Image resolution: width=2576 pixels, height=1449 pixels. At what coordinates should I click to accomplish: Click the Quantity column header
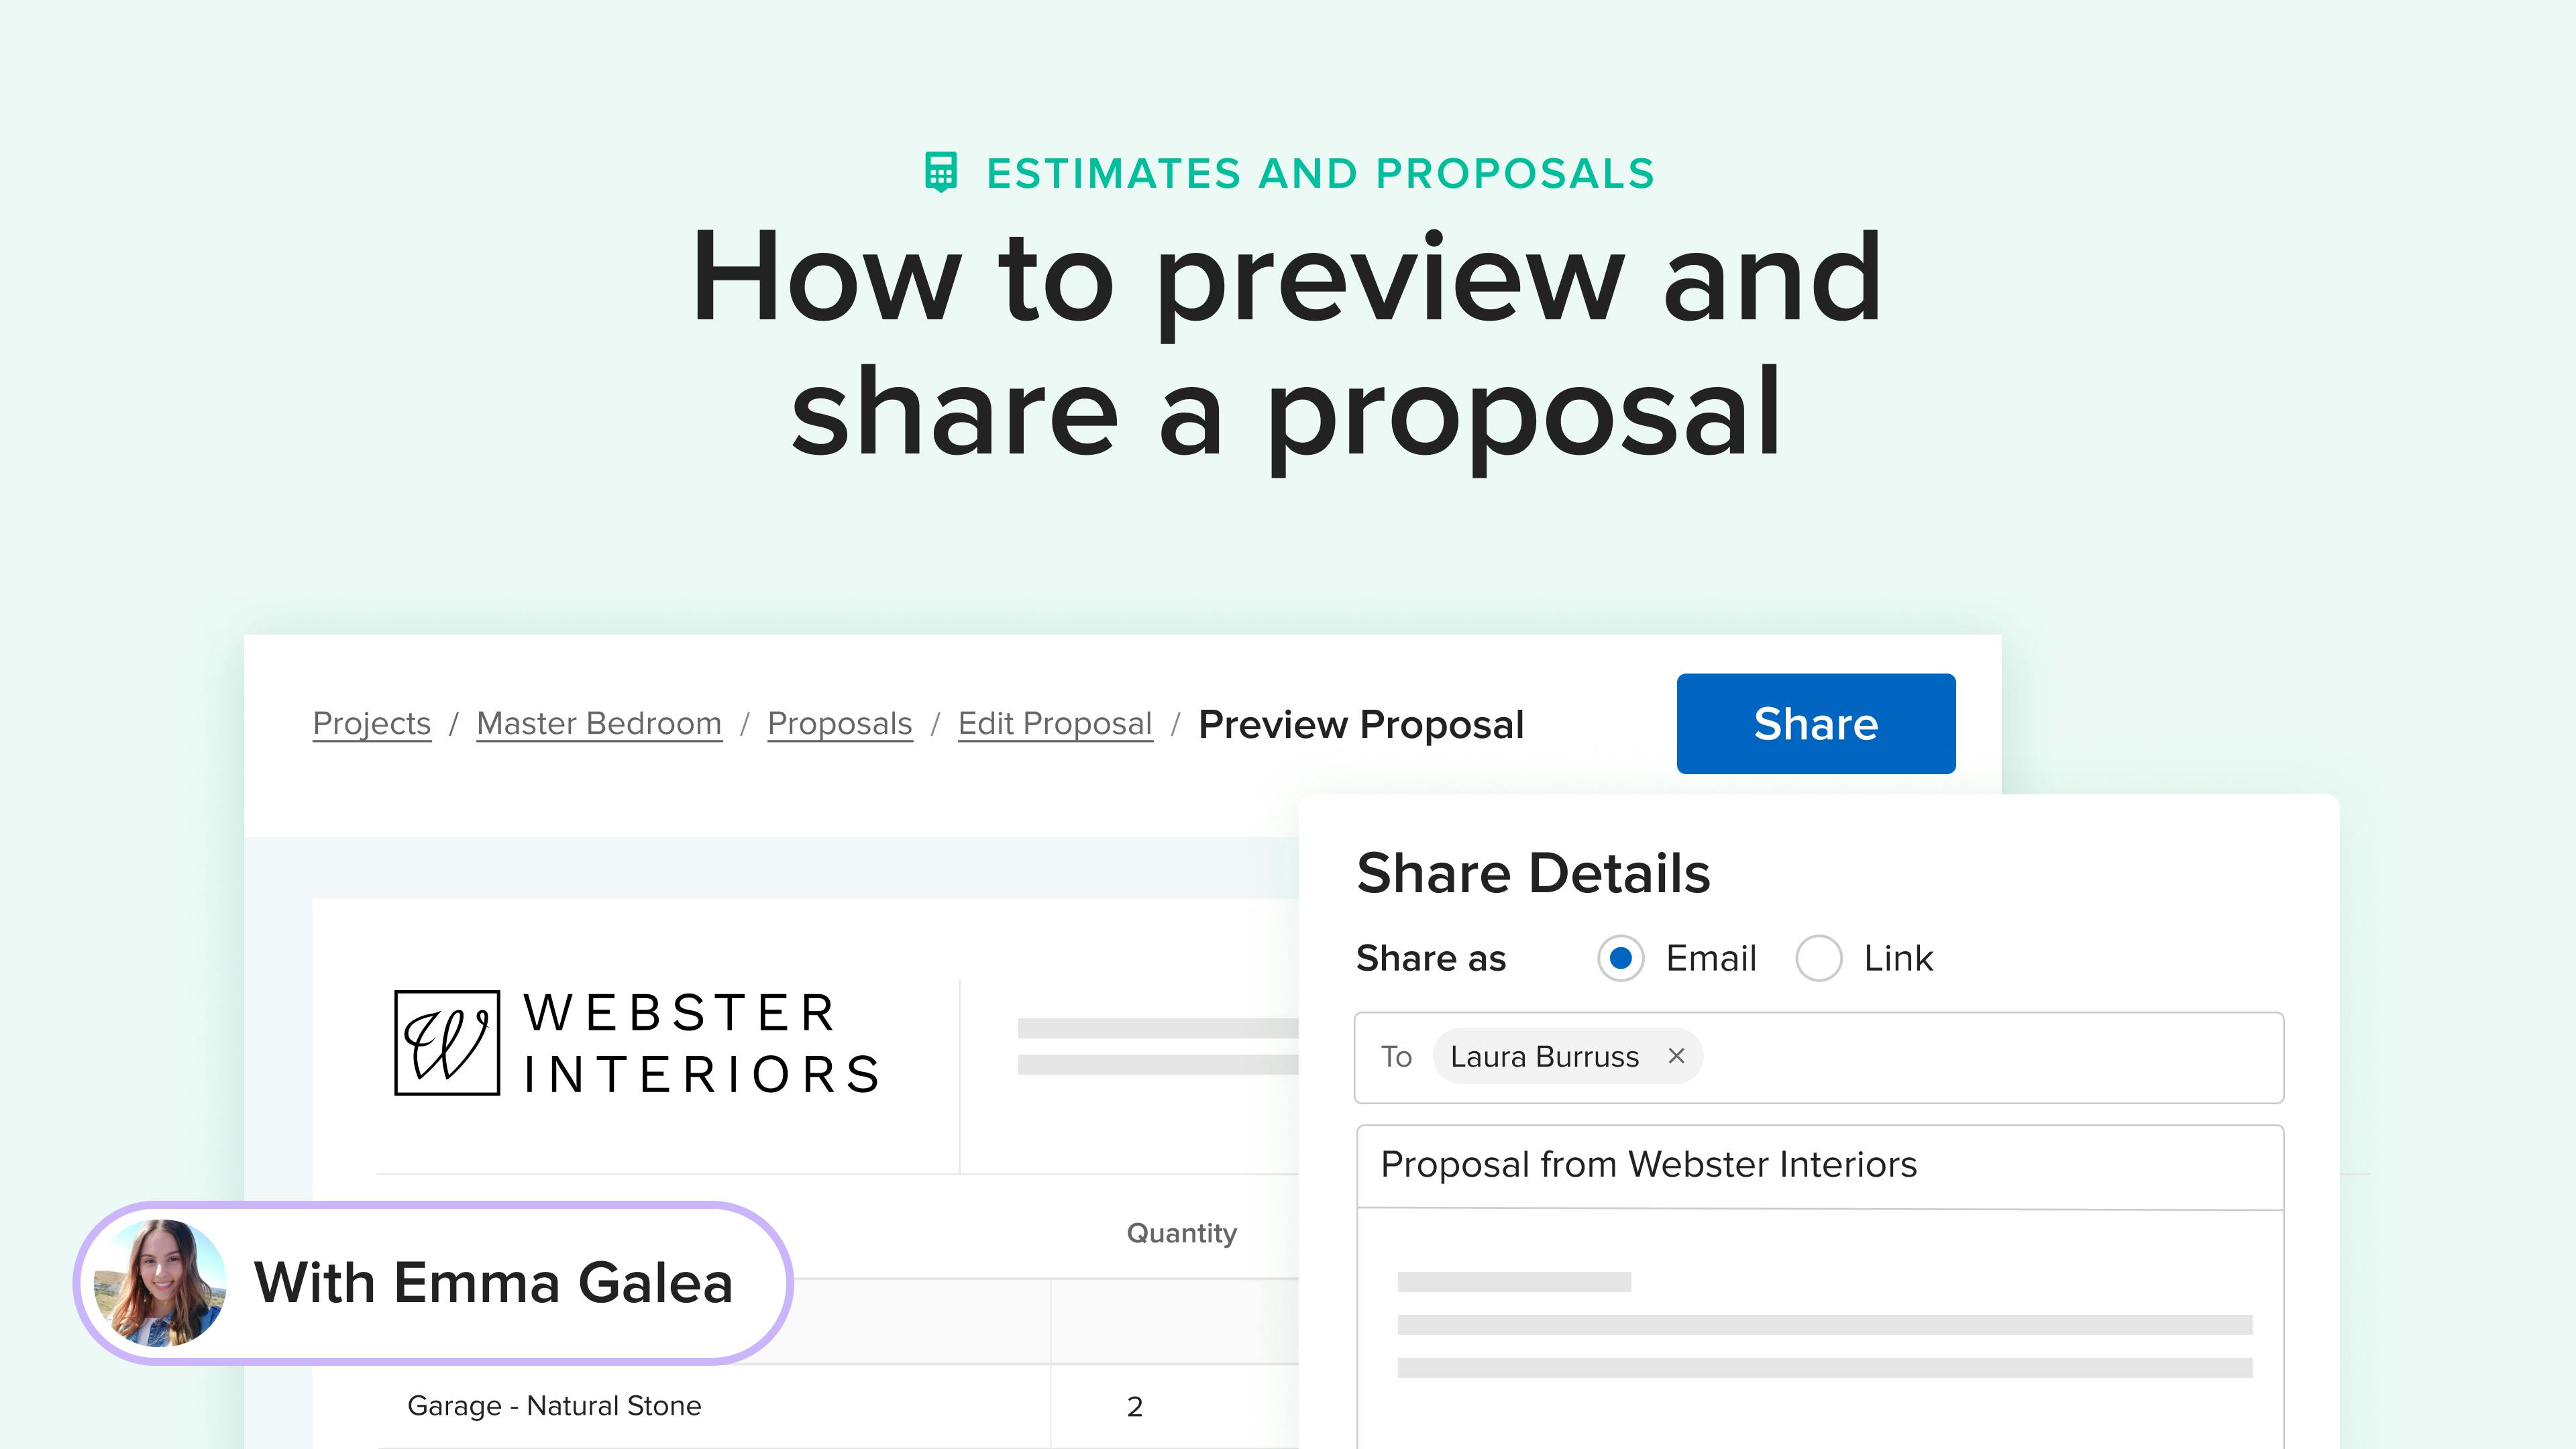coord(1181,1233)
